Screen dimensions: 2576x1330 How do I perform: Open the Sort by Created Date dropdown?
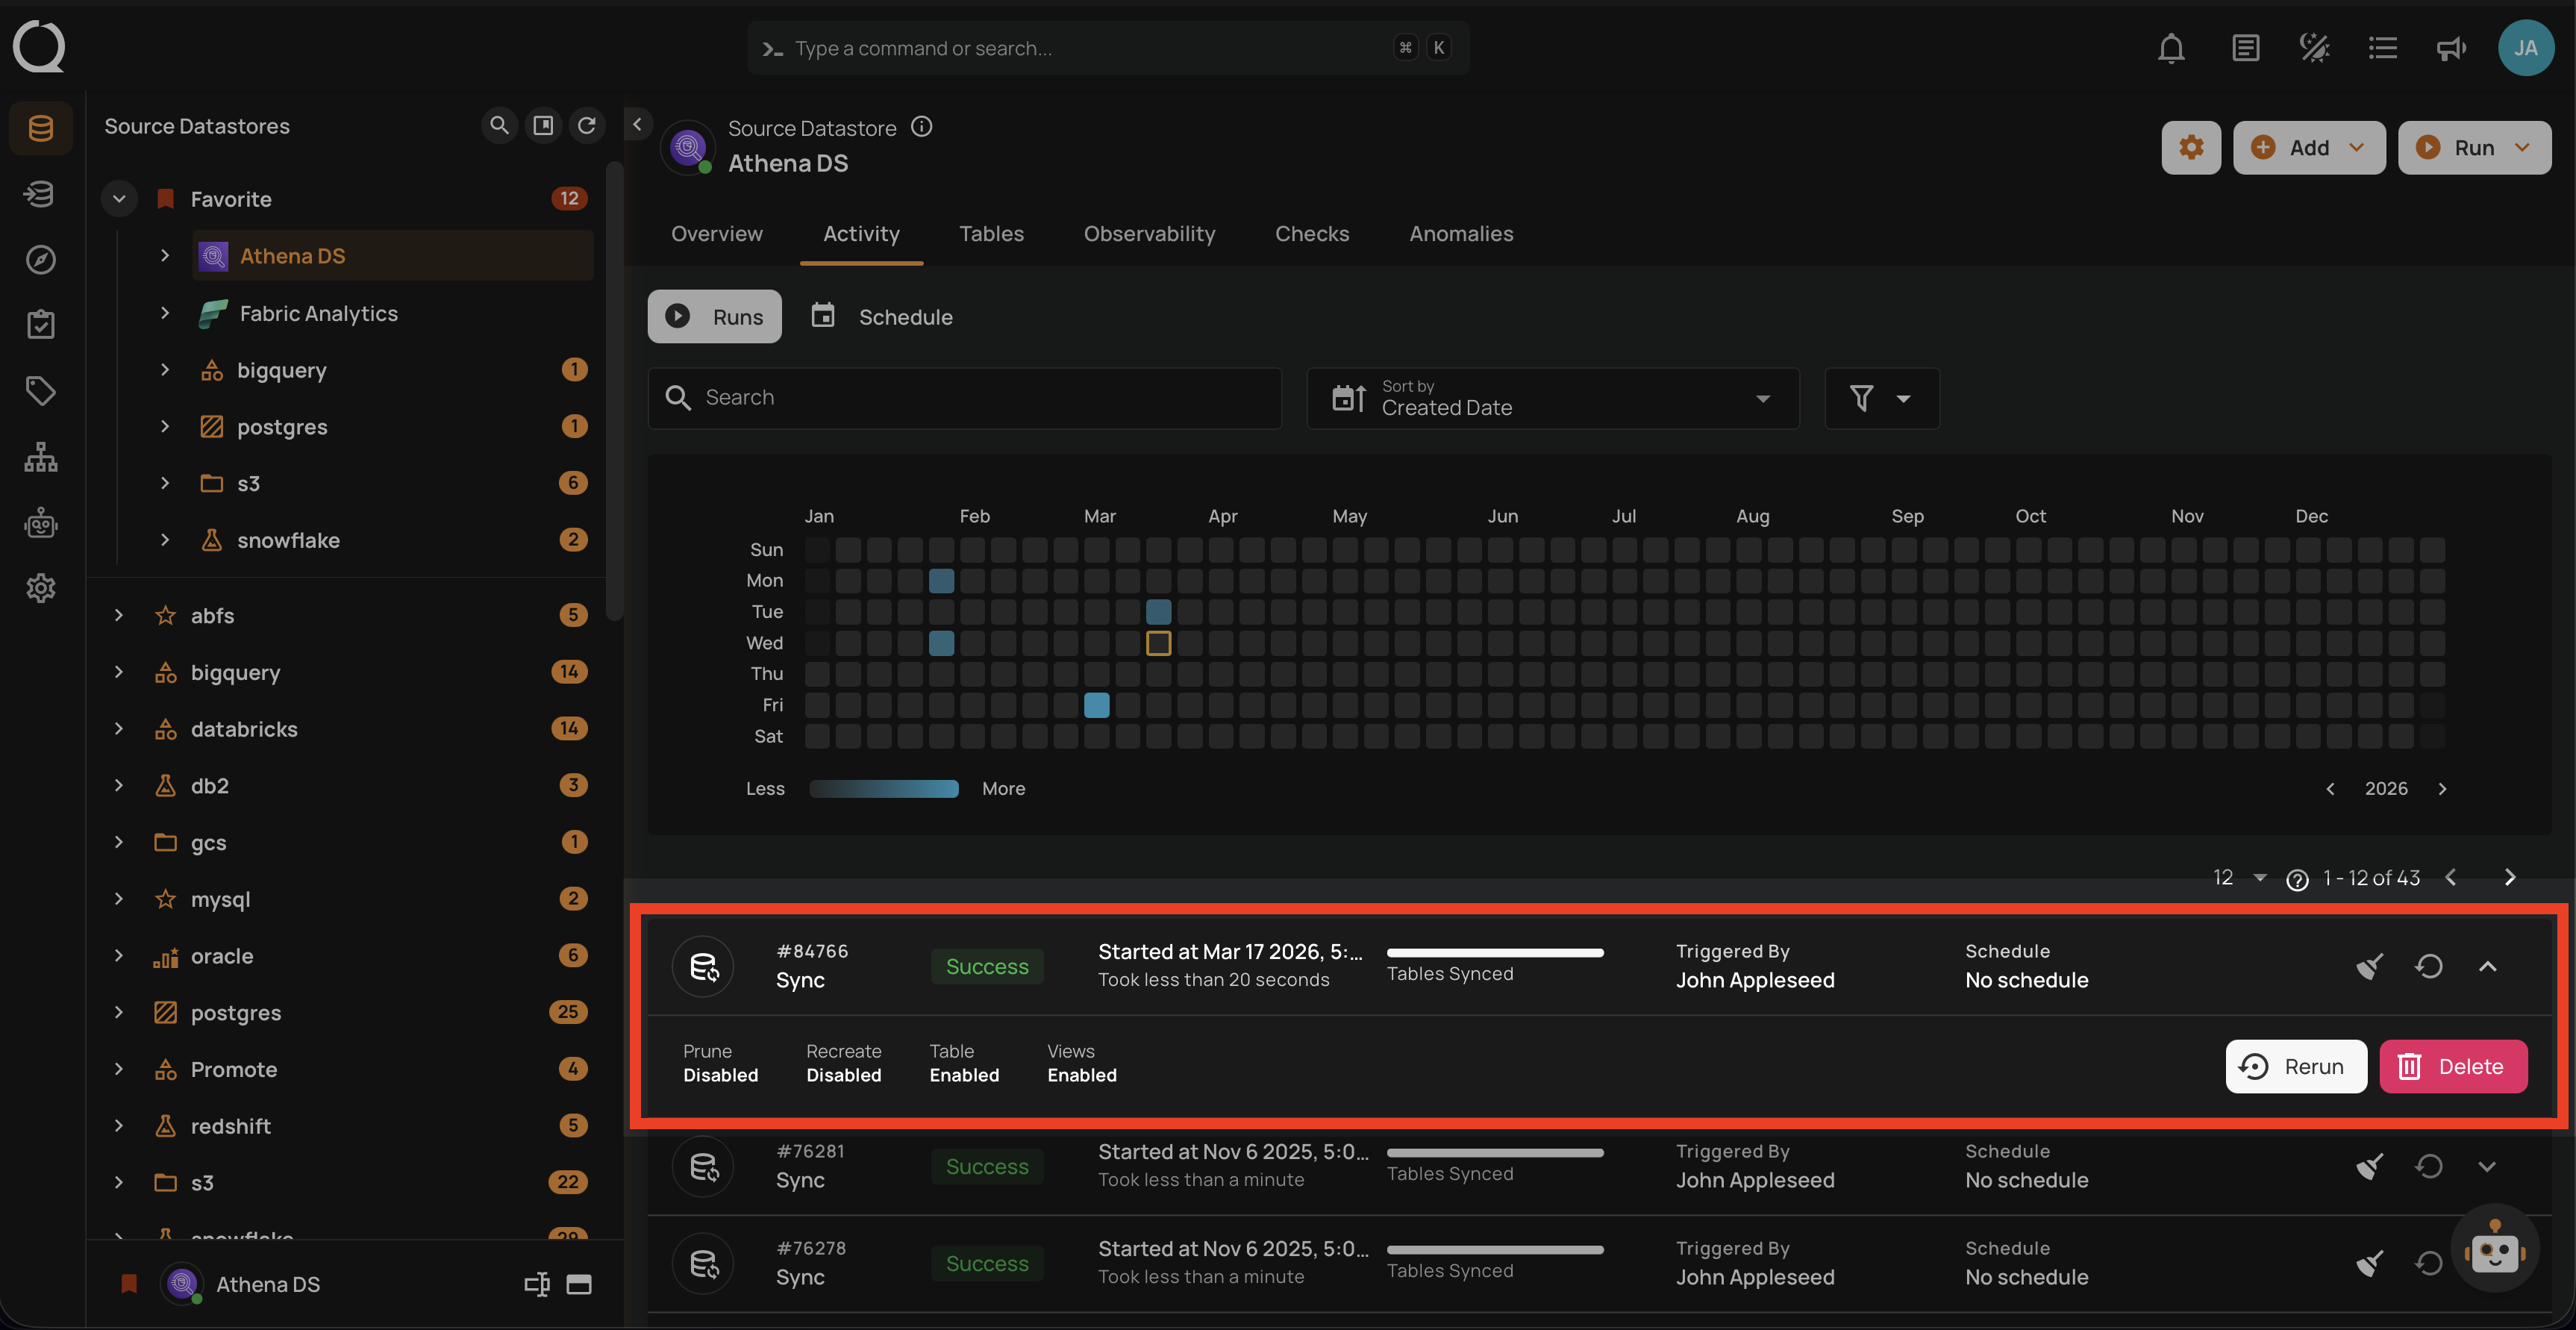(x=1552, y=398)
